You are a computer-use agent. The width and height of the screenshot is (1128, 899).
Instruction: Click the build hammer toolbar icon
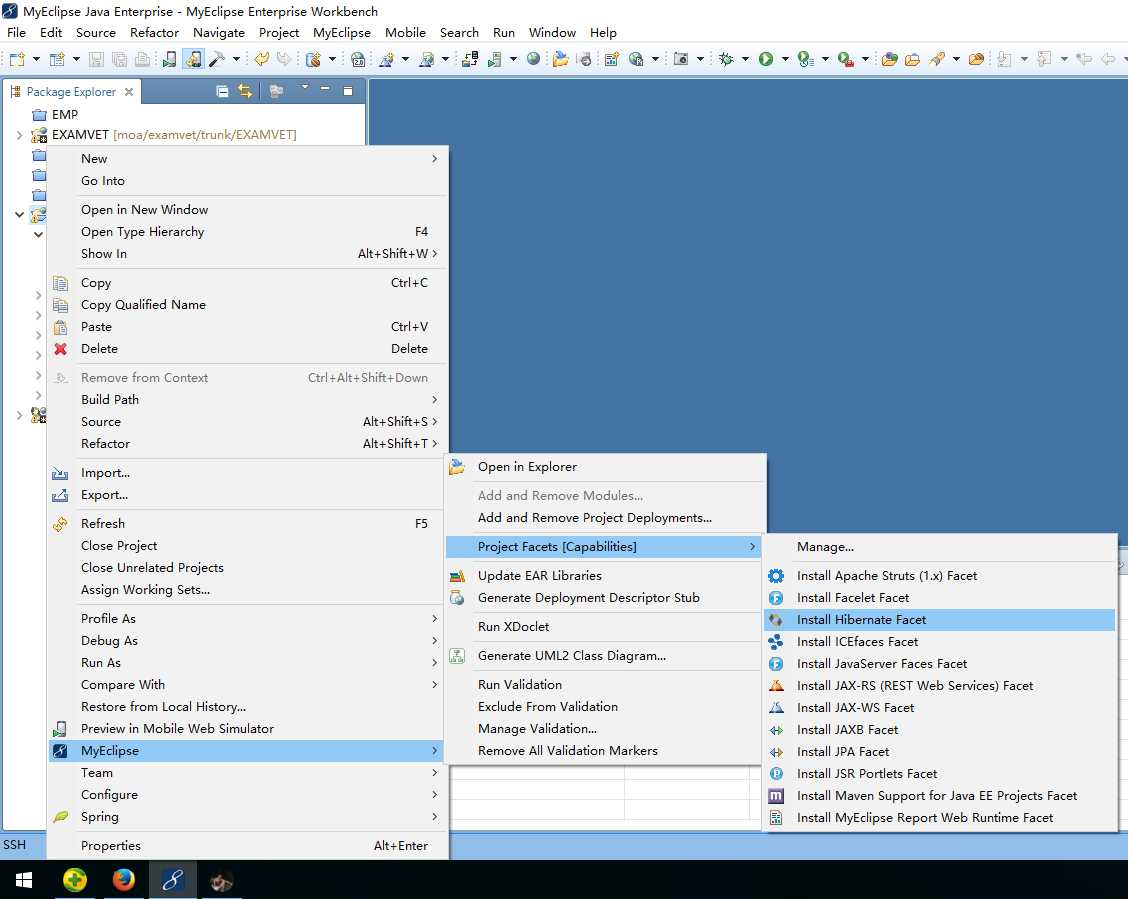[217, 59]
